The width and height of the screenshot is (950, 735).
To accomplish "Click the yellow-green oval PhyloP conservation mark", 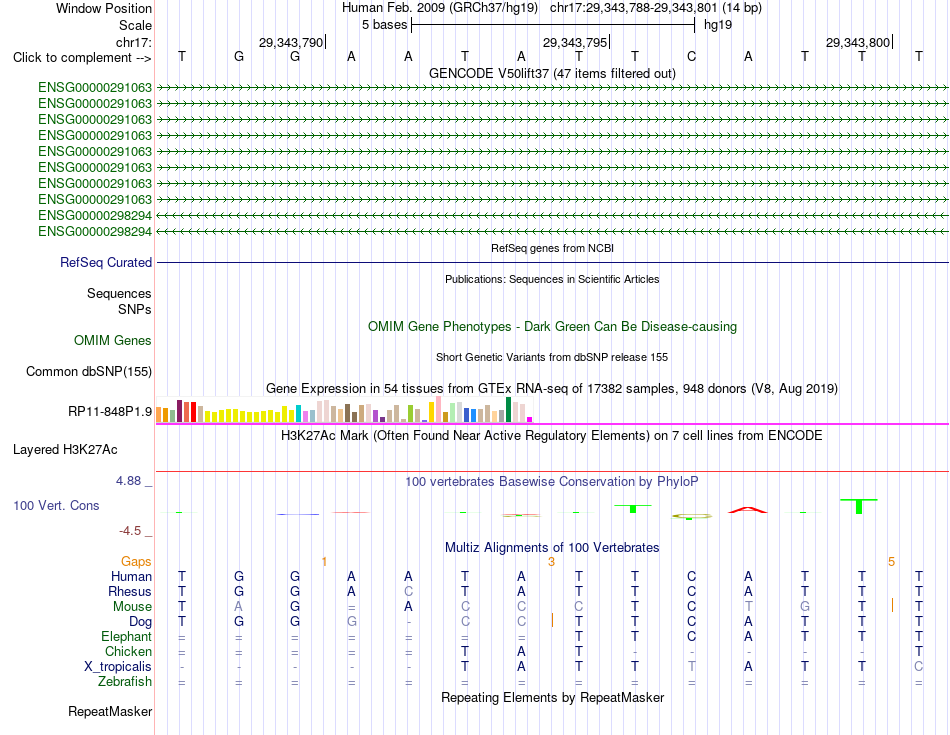I will click(691, 516).
